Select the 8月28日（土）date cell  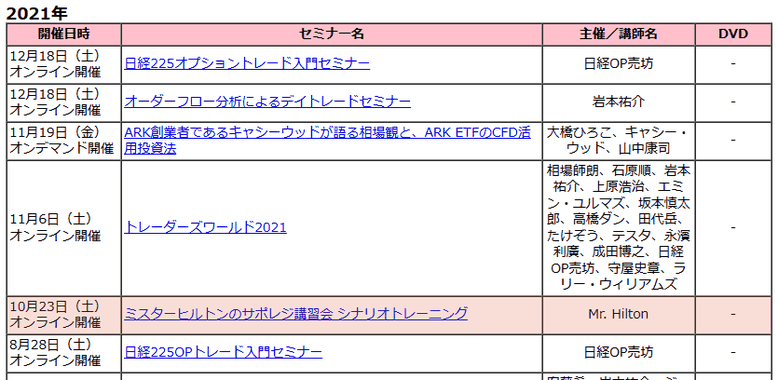click(x=64, y=353)
